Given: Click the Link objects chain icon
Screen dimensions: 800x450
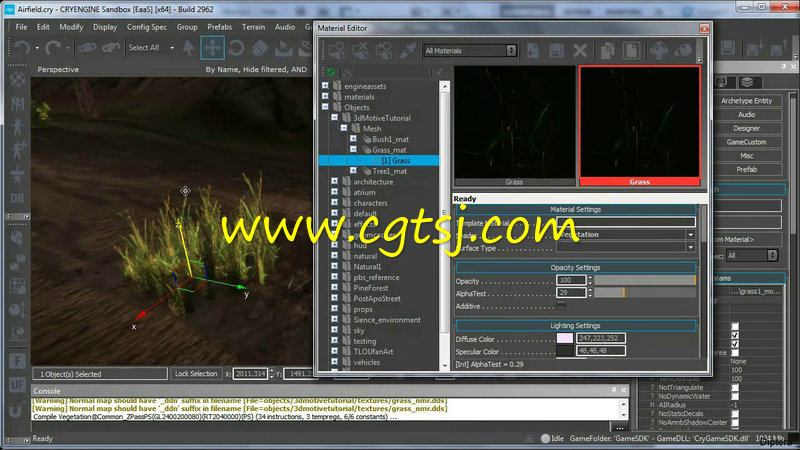Looking at the screenshot, I should (87, 48).
